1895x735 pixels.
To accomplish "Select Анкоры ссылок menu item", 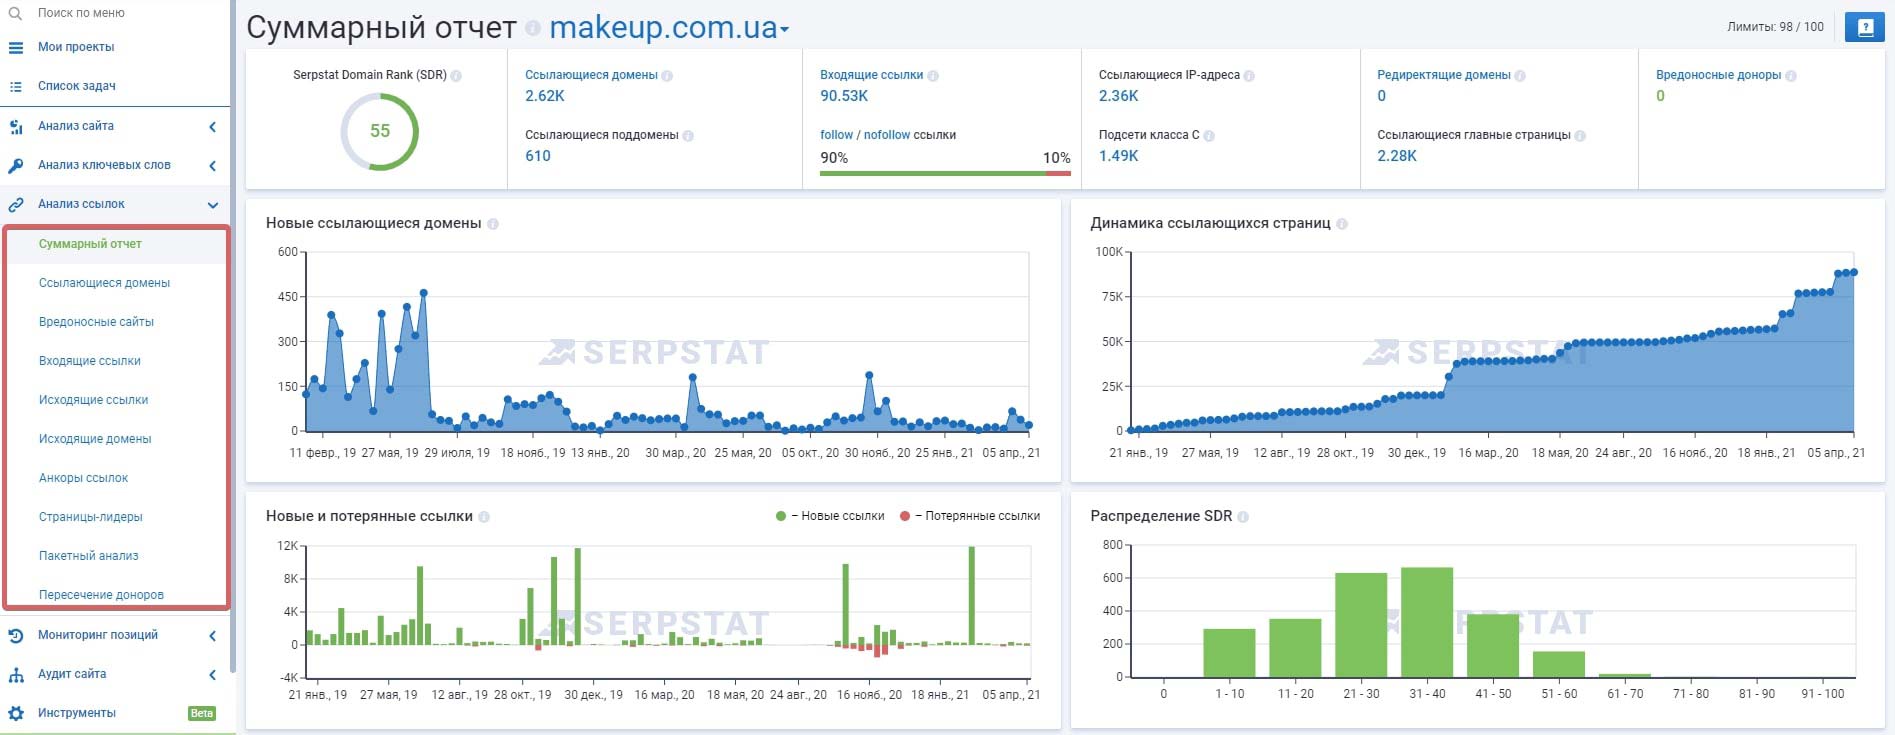I will (x=83, y=478).
